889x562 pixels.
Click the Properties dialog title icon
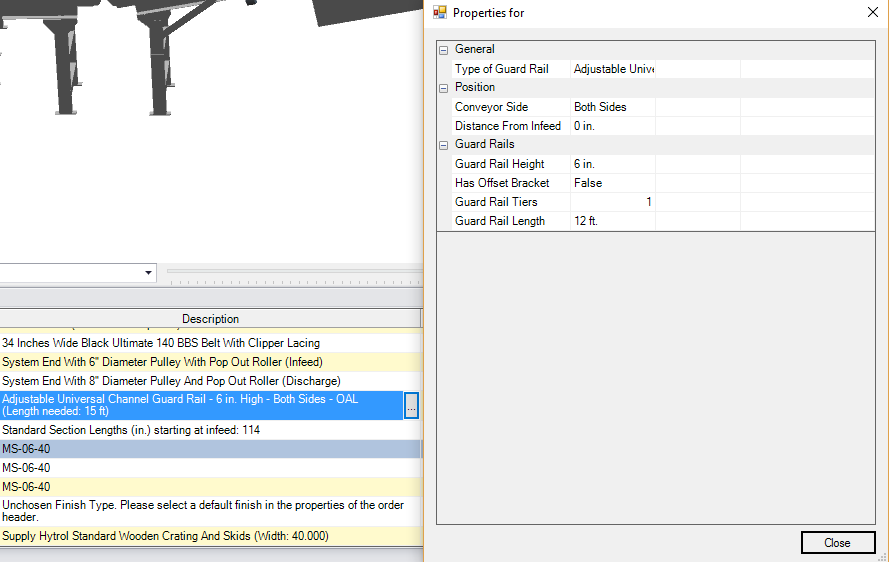[x=440, y=12]
